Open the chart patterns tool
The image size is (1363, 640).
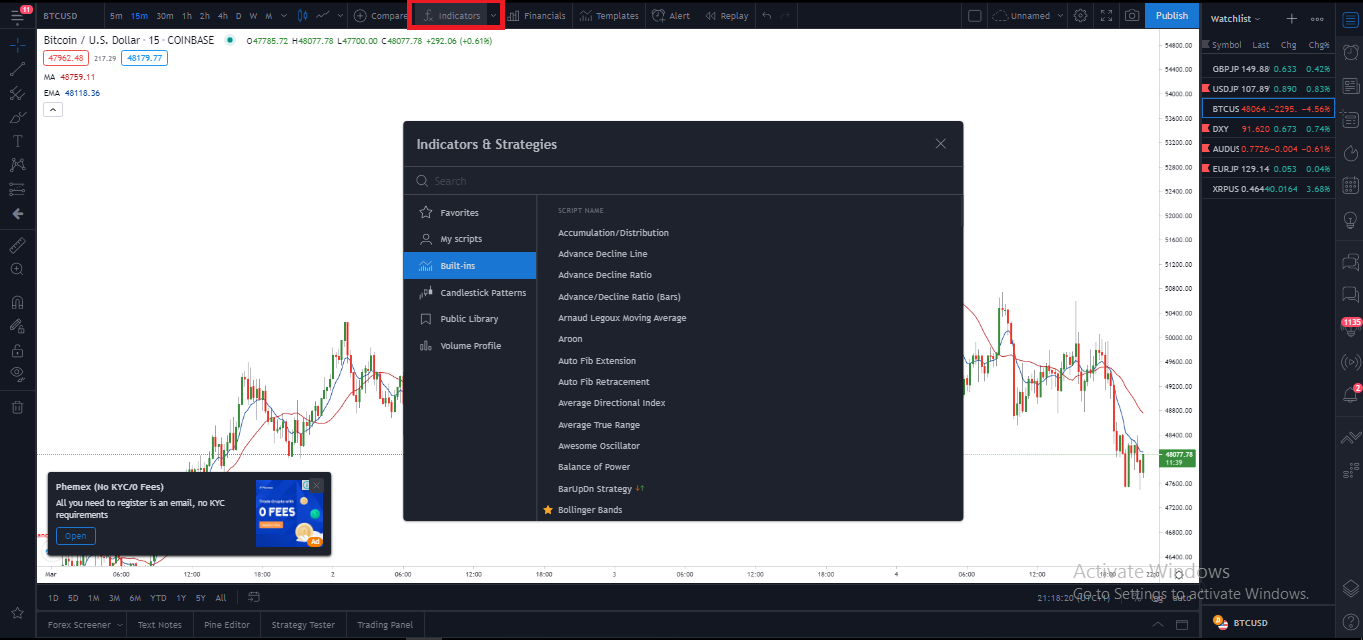point(17,165)
